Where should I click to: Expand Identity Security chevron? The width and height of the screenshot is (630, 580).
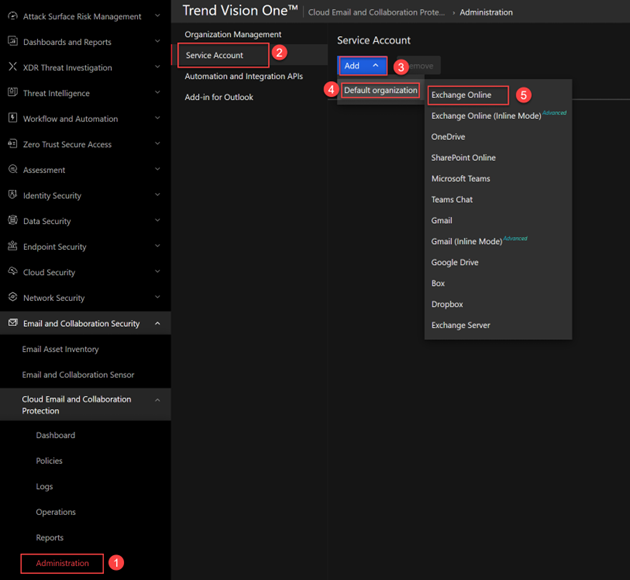[158, 195]
